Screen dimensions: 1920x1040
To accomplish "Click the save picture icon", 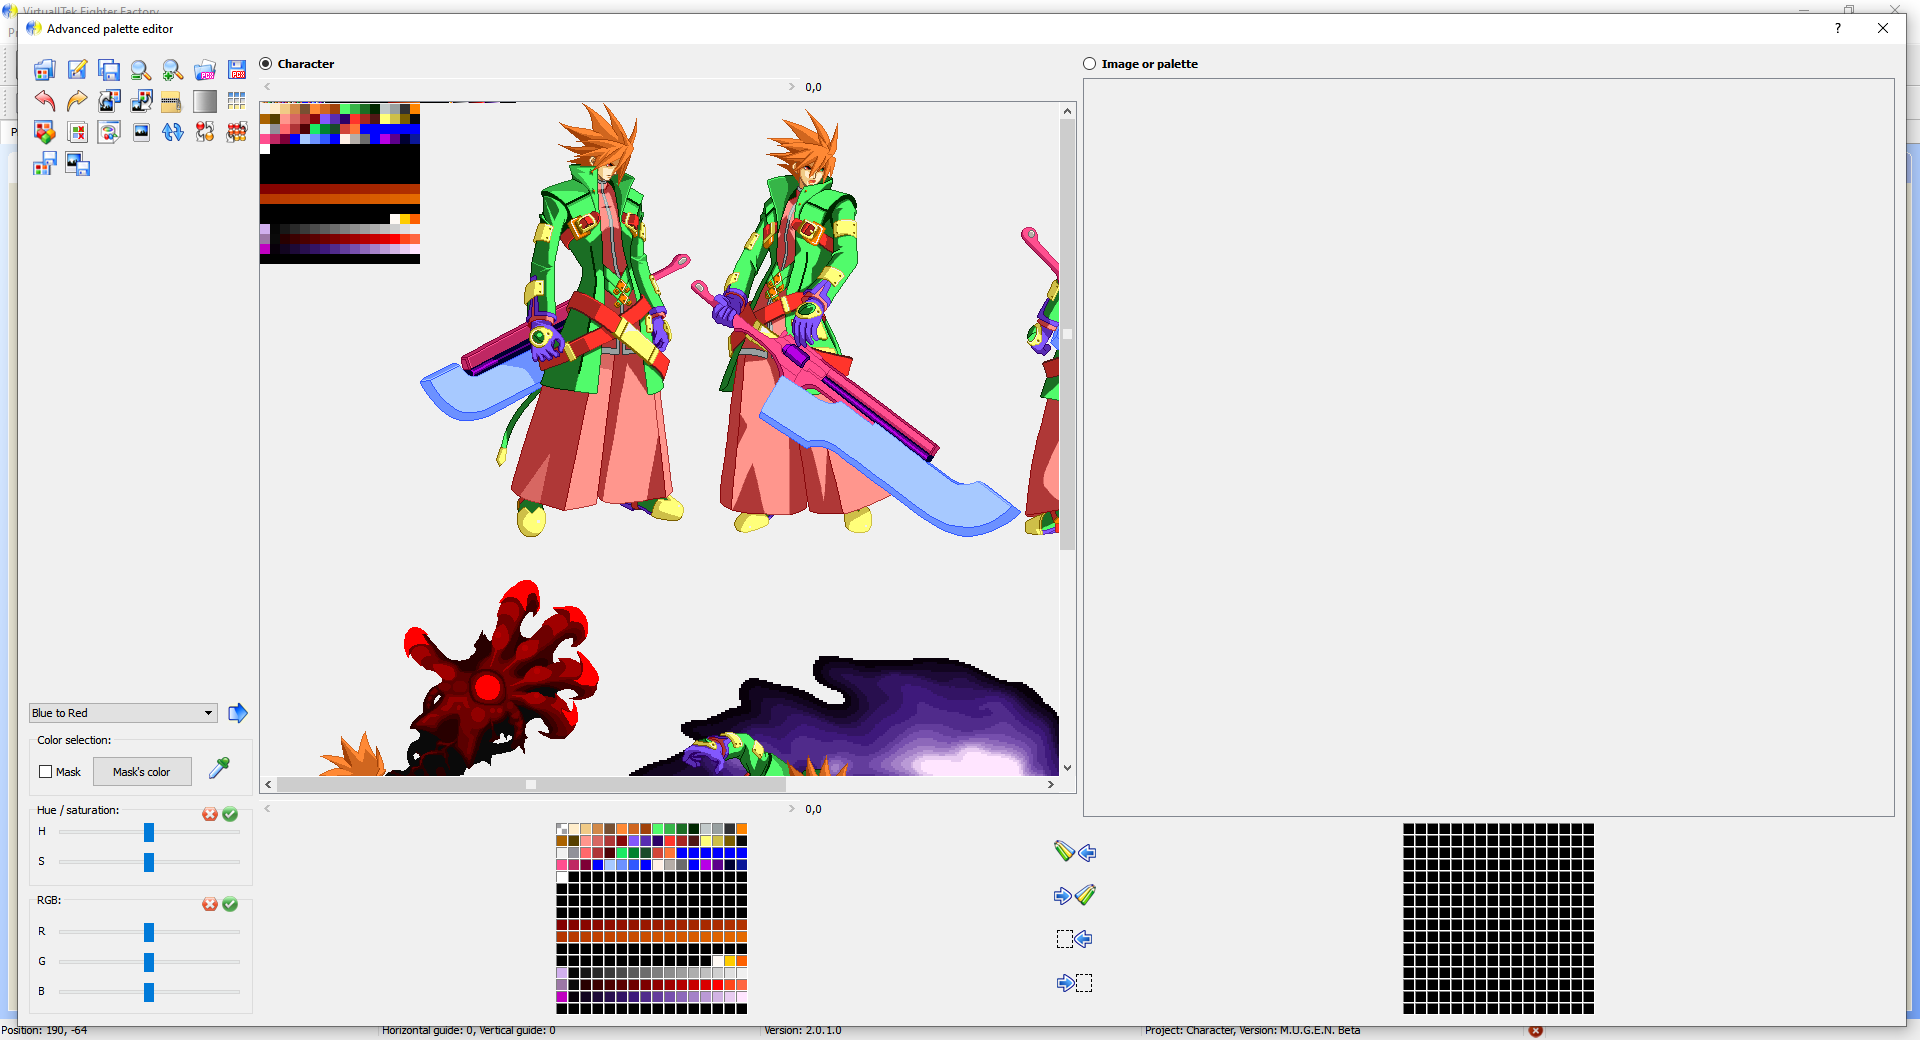I will pyautogui.click(x=77, y=164).
